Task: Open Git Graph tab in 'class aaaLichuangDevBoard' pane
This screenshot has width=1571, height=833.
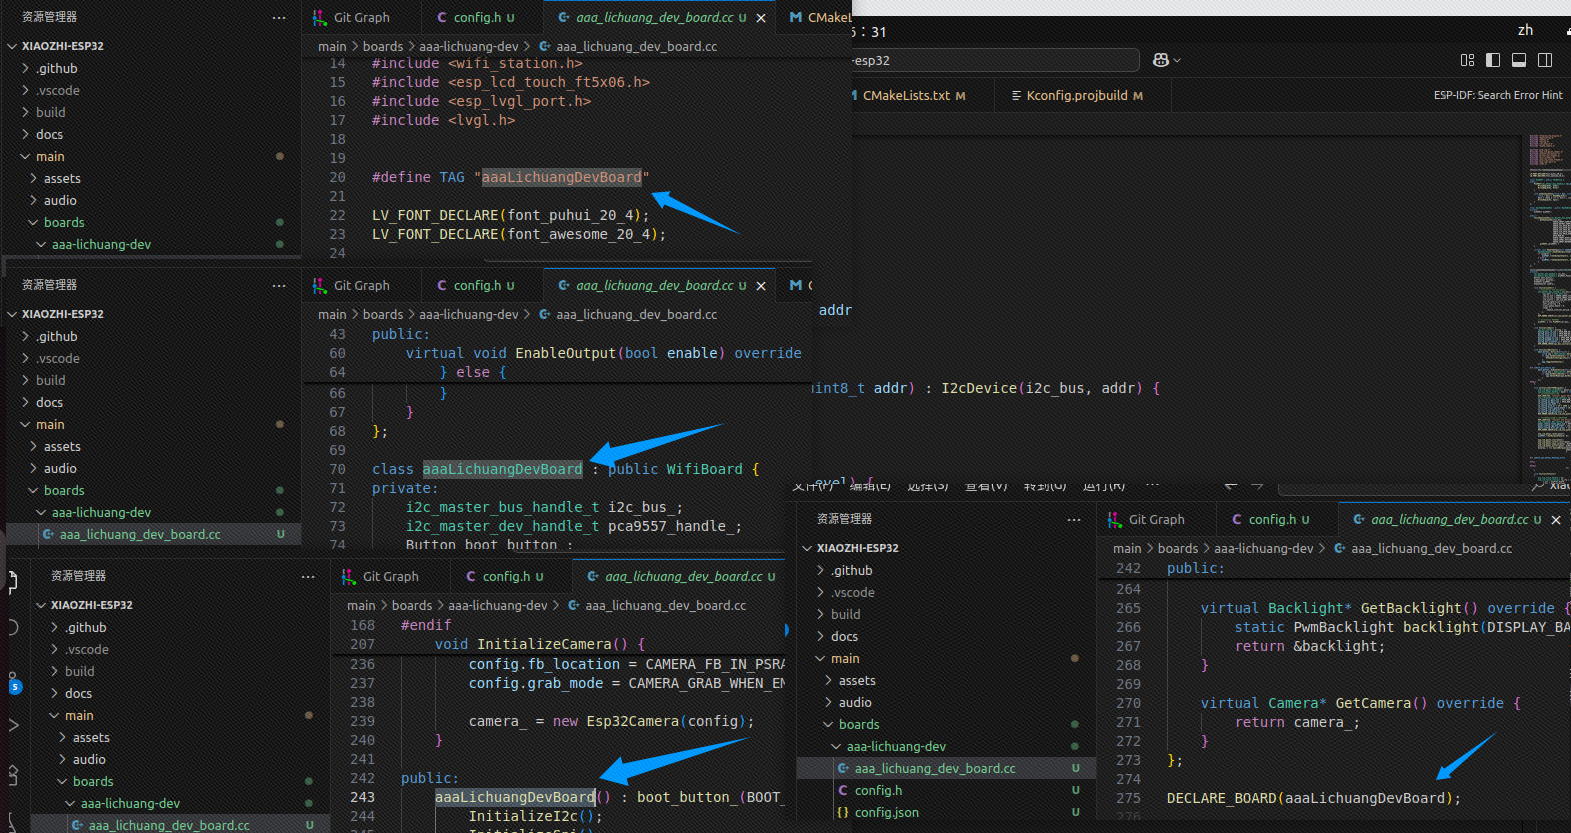Action: pyautogui.click(x=351, y=286)
